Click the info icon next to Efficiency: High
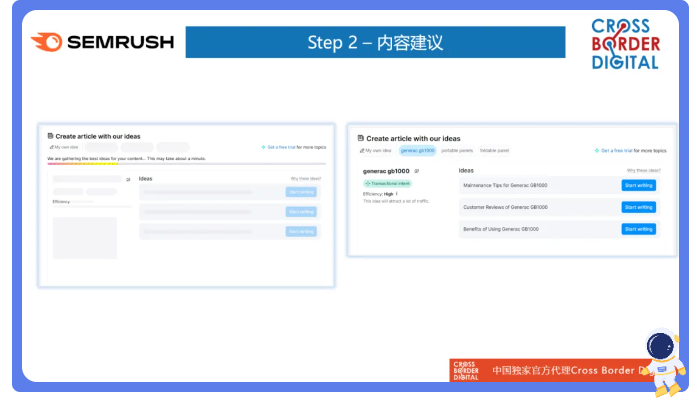 (397, 194)
